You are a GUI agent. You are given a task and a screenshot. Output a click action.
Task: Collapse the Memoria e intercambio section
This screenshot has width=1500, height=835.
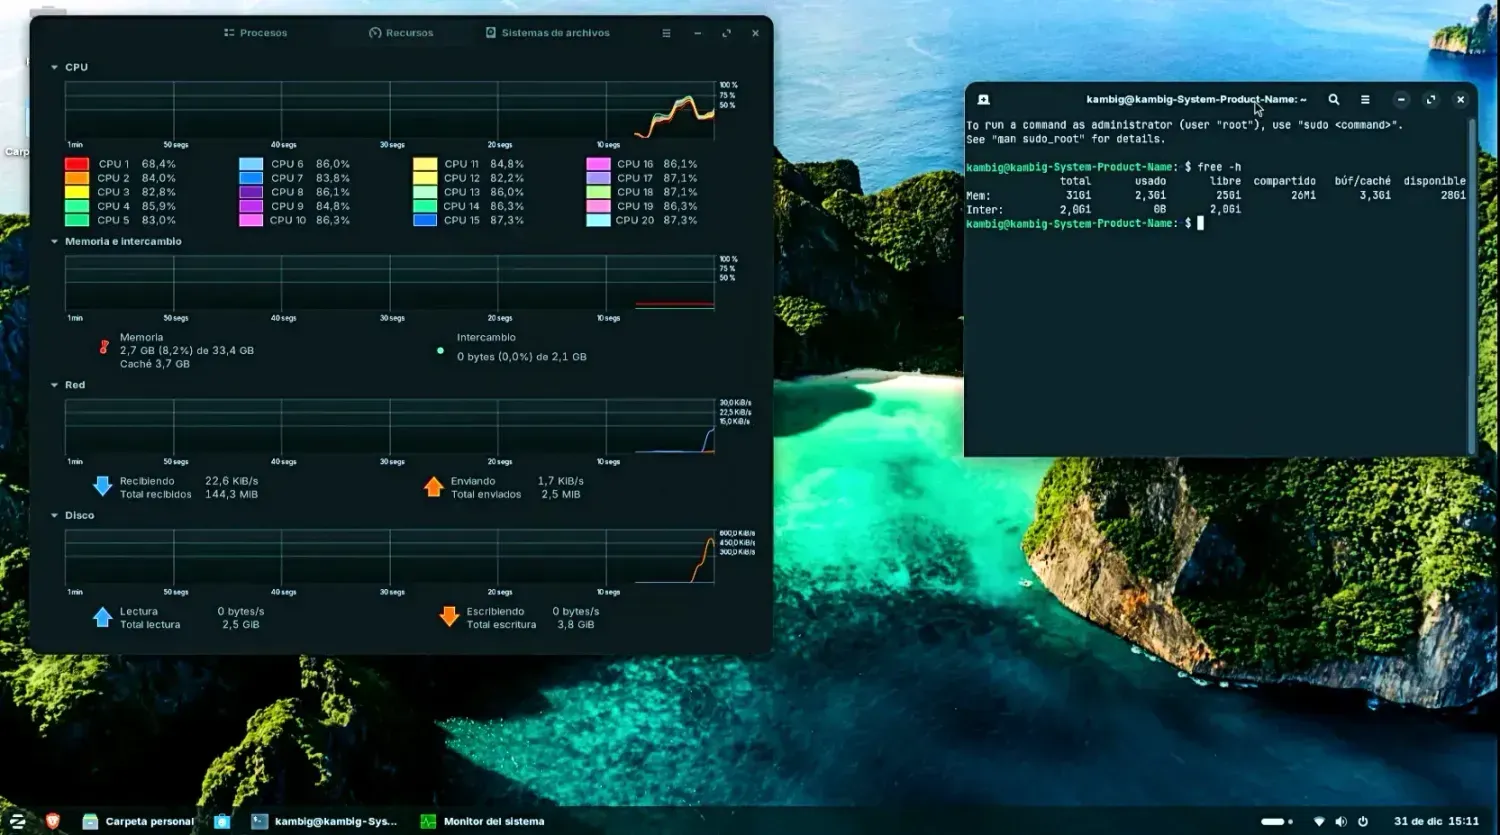point(54,241)
